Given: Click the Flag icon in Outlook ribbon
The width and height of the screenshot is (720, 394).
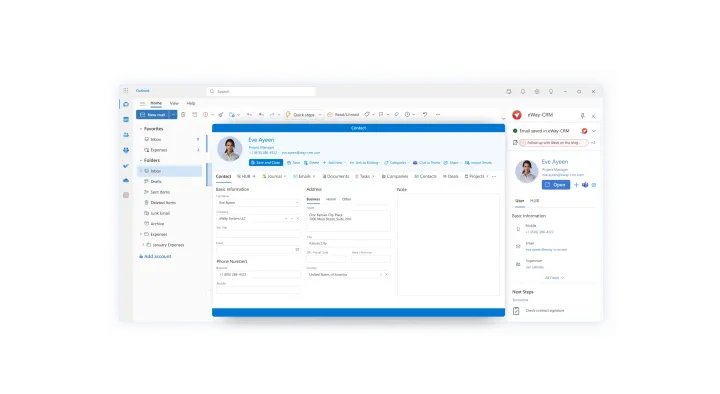Looking at the screenshot, I should 381,114.
